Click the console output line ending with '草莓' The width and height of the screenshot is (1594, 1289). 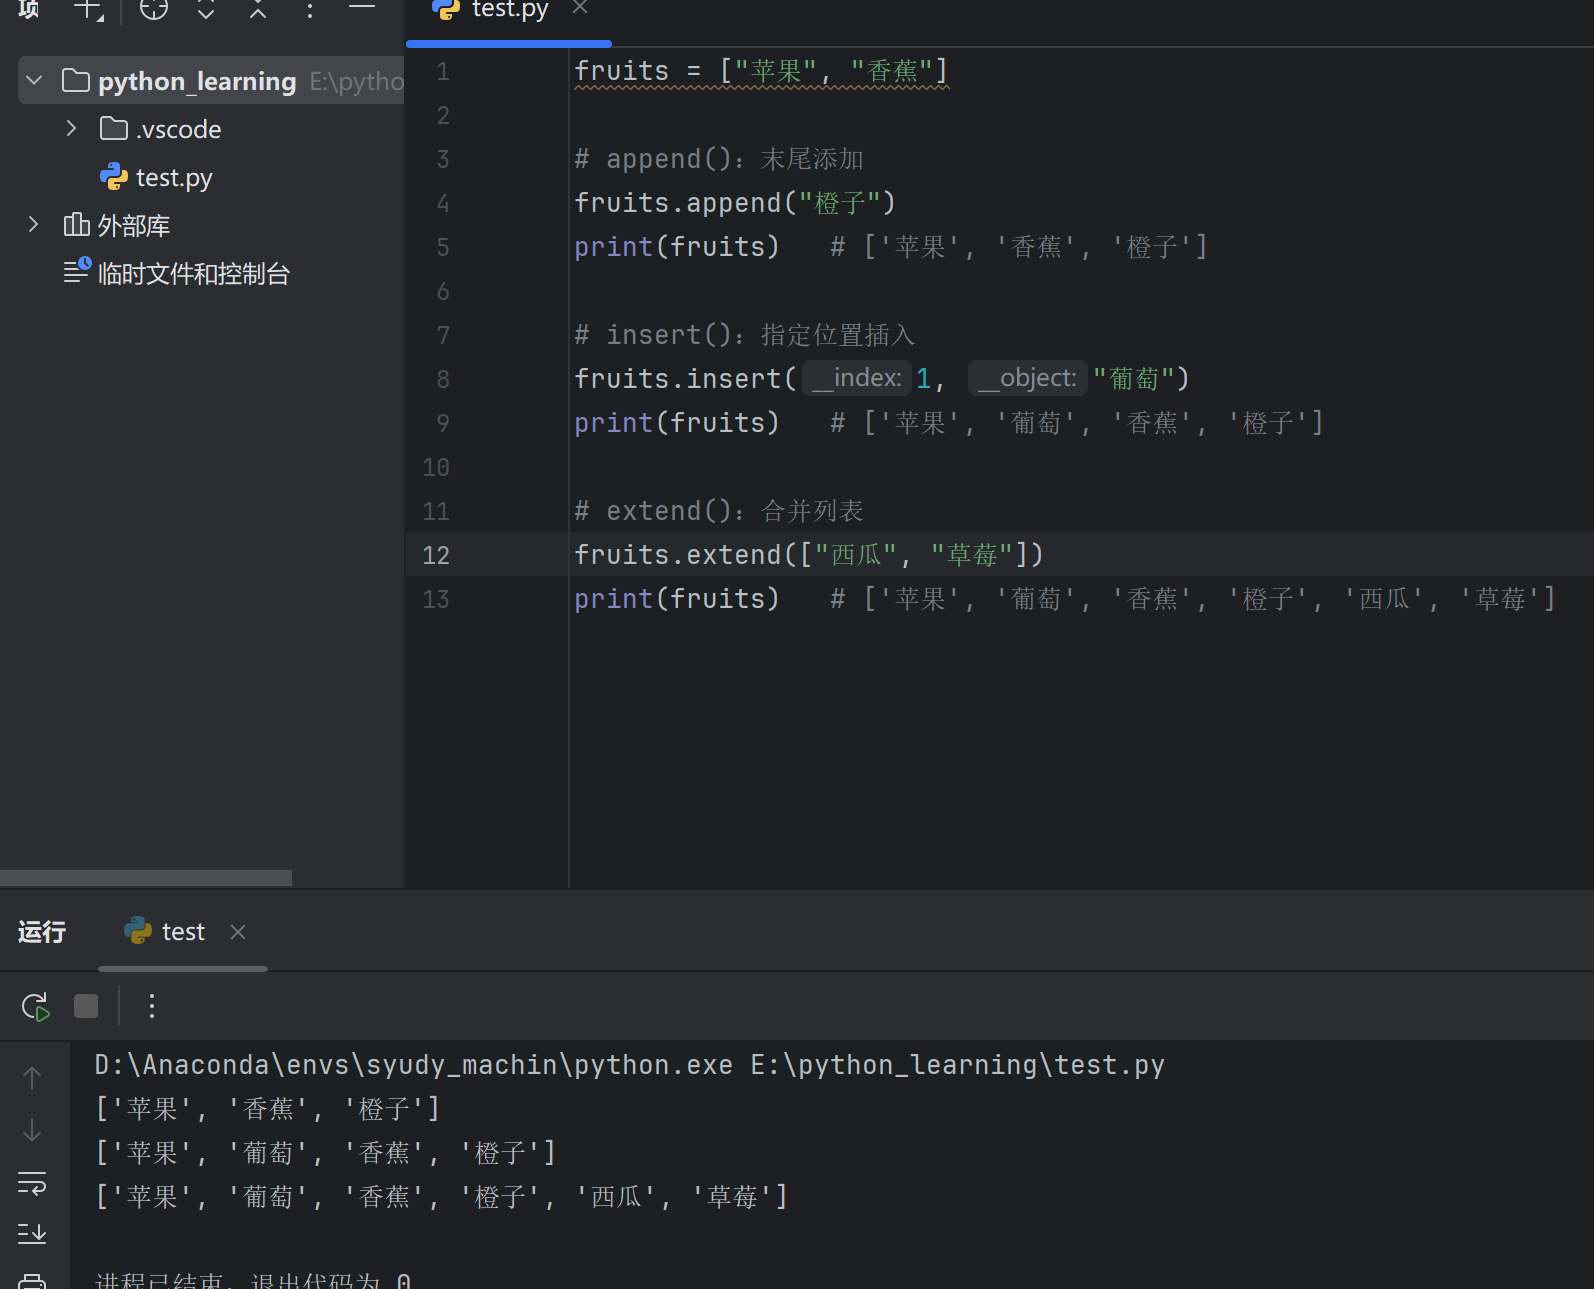(x=441, y=1197)
